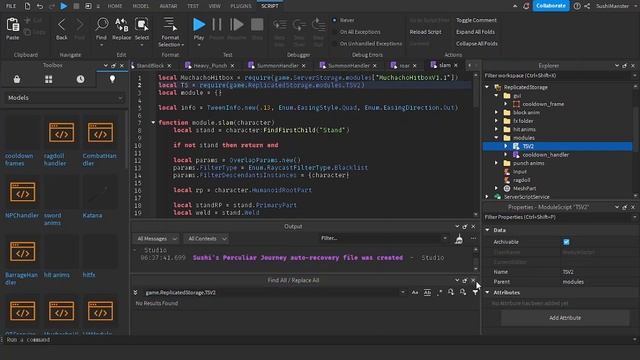Screen dimensions: 640x360
Task: Click the Output Filter input field
Action: tap(383, 238)
